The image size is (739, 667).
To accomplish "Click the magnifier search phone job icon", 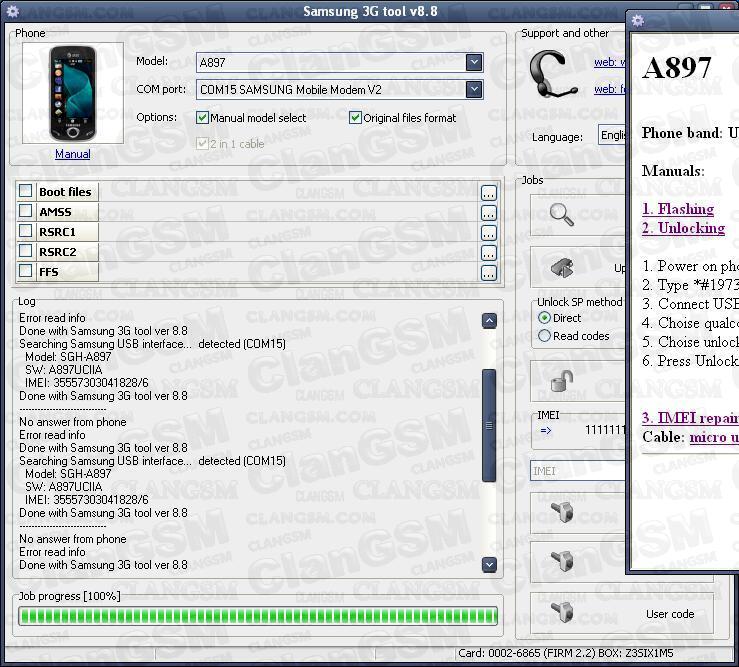I will [x=561, y=214].
